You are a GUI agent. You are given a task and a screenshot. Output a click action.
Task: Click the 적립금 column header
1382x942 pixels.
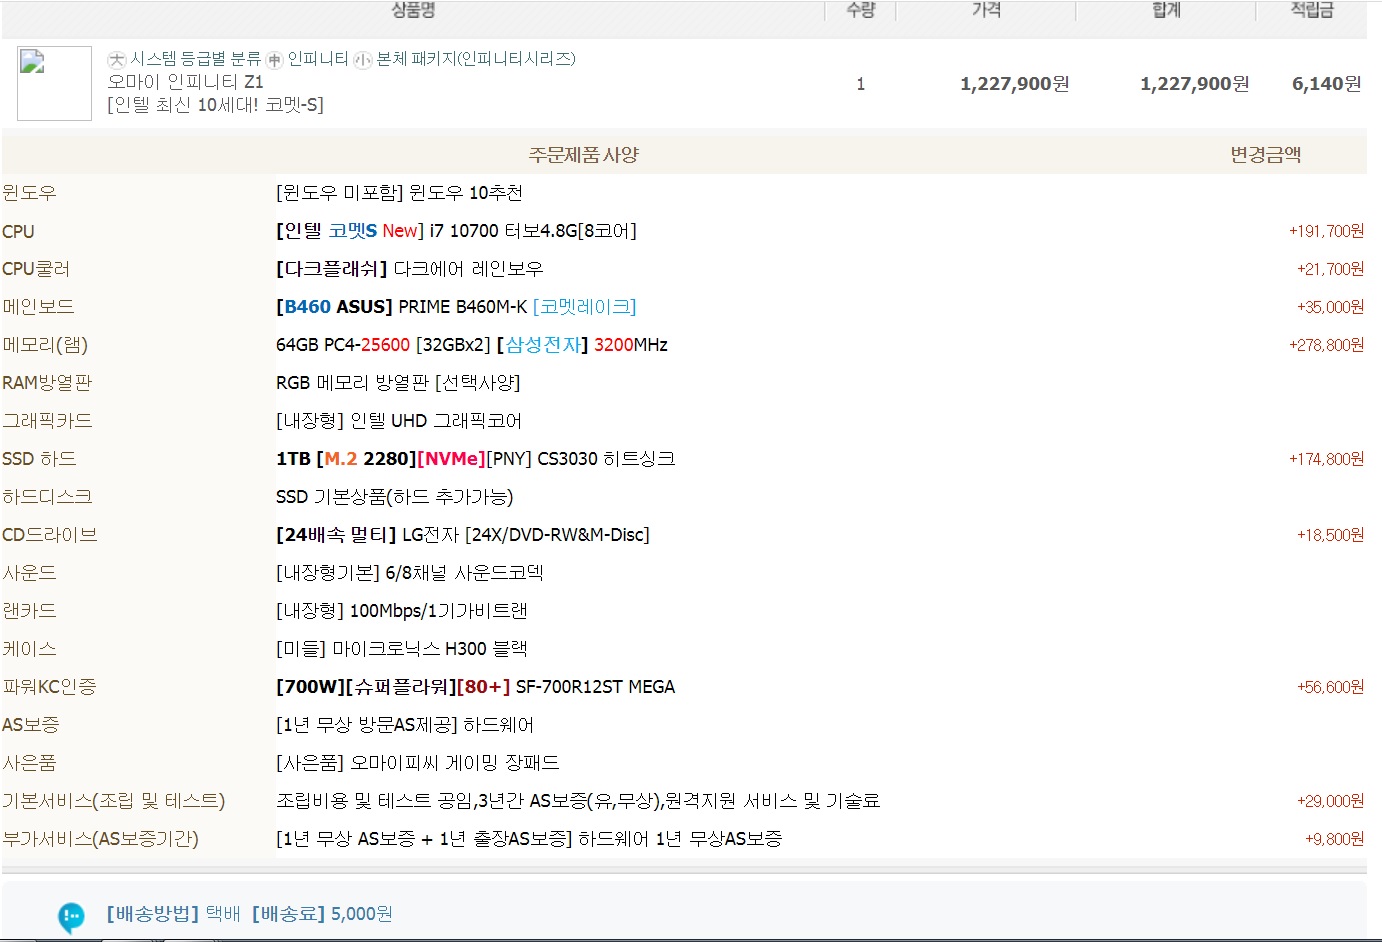tap(1311, 9)
